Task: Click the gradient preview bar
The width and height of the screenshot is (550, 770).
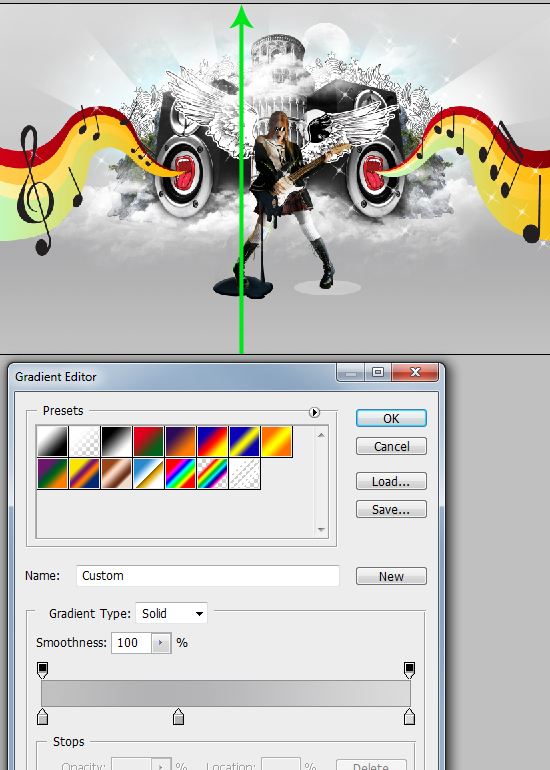Action: pyautogui.click(x=226, y=693)
